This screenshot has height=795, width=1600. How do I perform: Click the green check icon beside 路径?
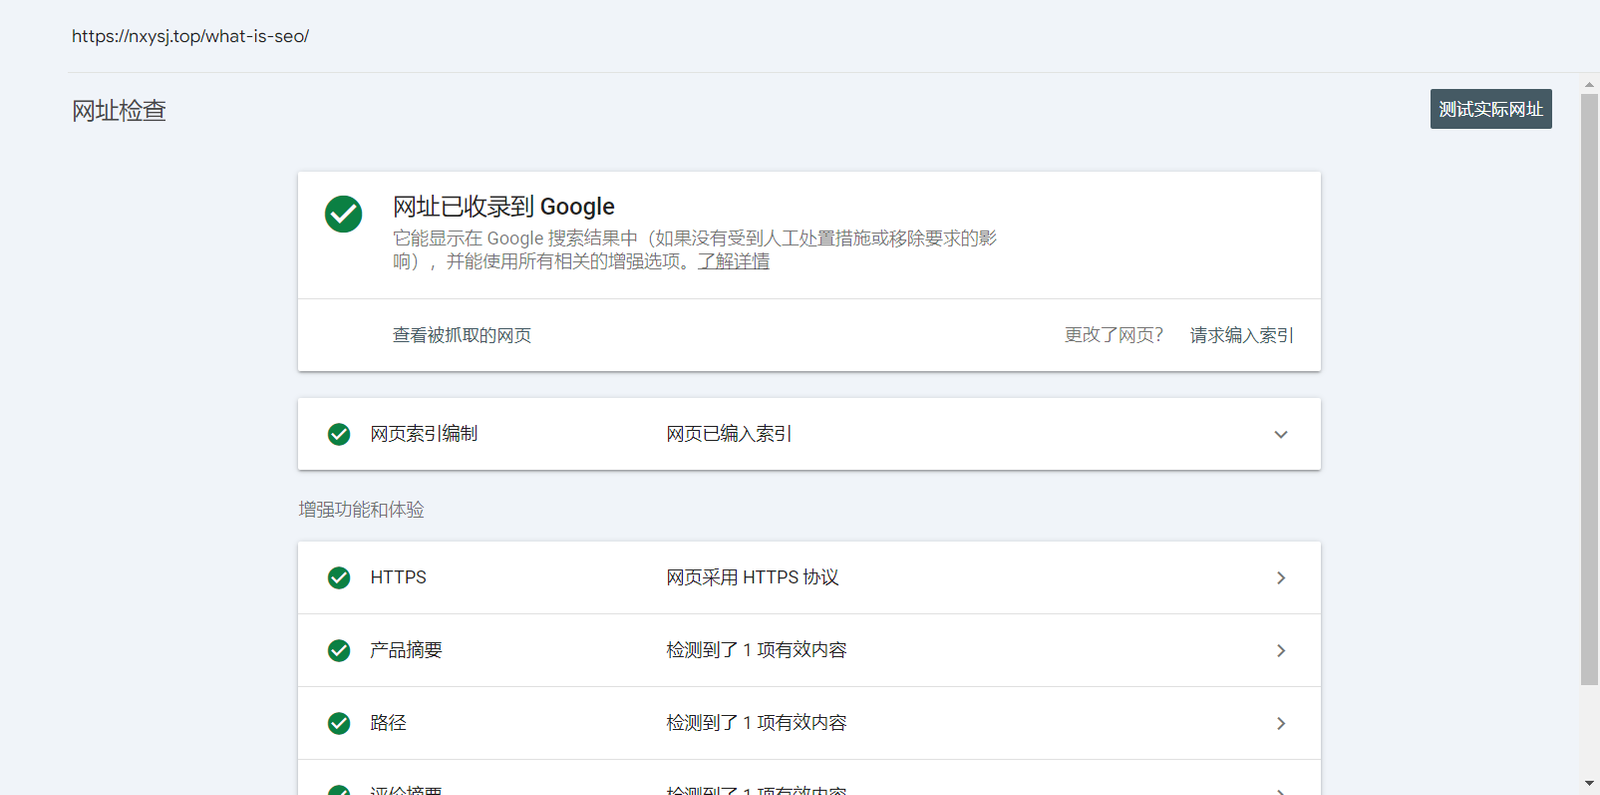point(339,723)
